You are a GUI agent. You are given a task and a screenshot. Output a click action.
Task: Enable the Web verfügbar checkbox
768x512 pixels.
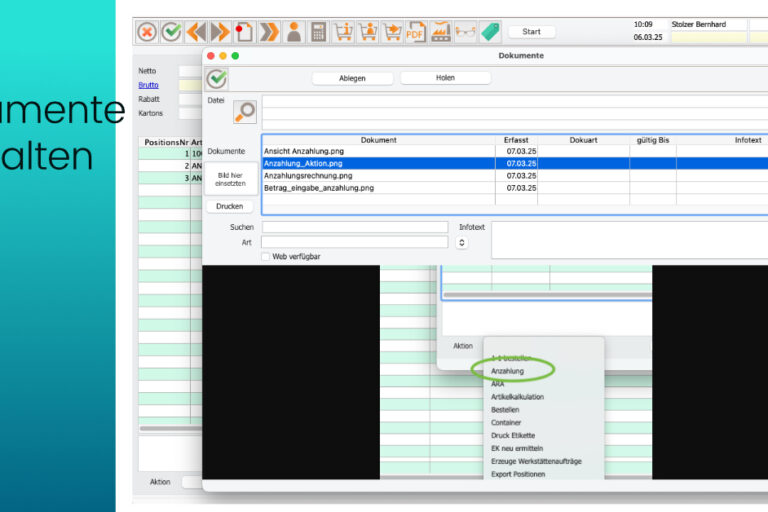tap(266, 257)
